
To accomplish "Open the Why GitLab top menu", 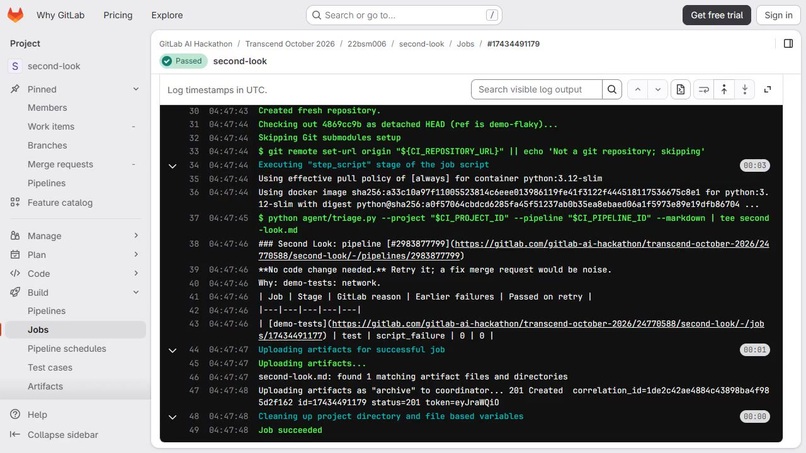I will coord(60,15).
